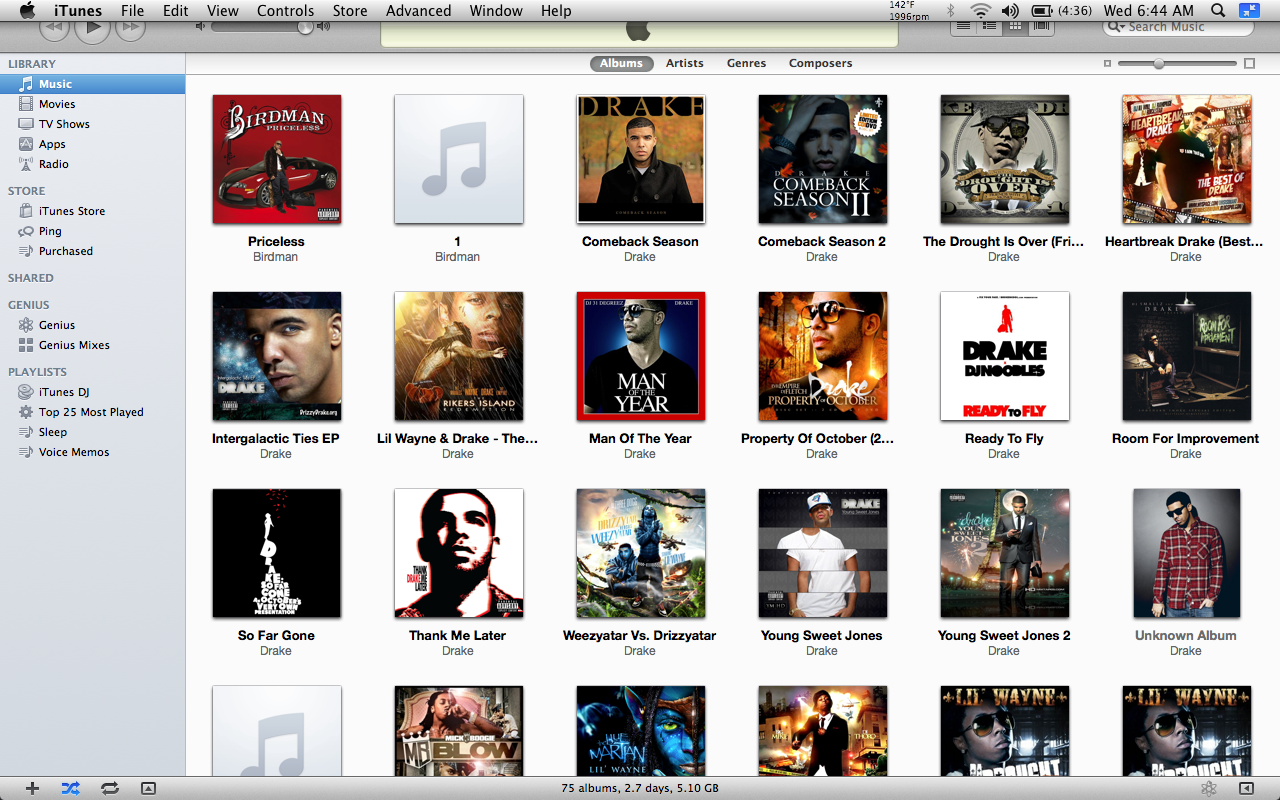The width and height of the screenshot is (1280, 800).
Task: Adjust the album artwork size slider
Action: 1158,63
